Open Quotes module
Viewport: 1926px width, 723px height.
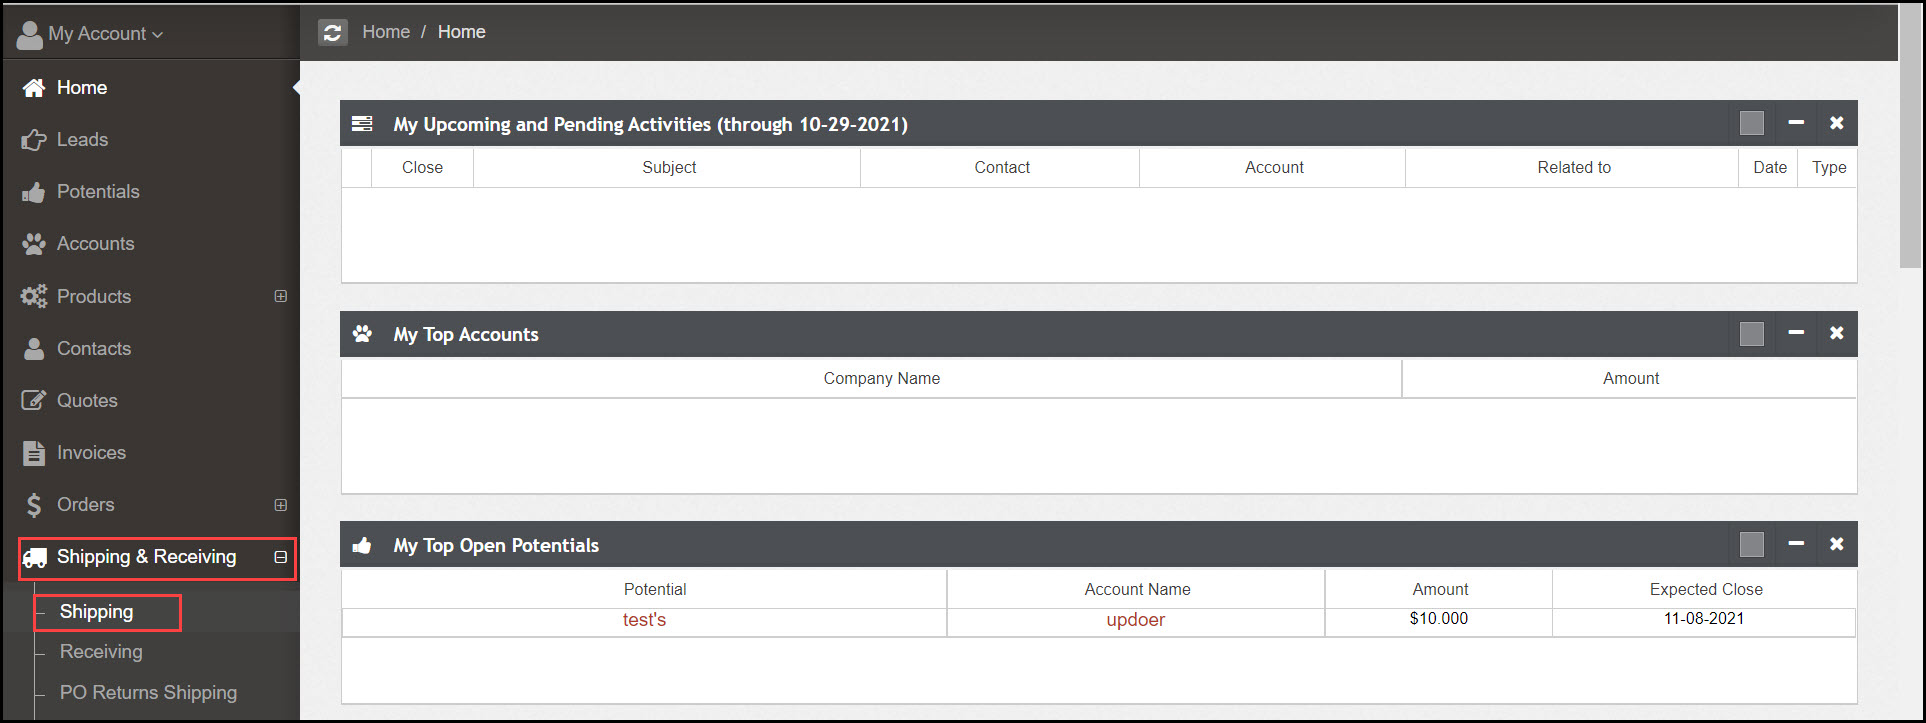pyautogui.click(x=87, y=400)
